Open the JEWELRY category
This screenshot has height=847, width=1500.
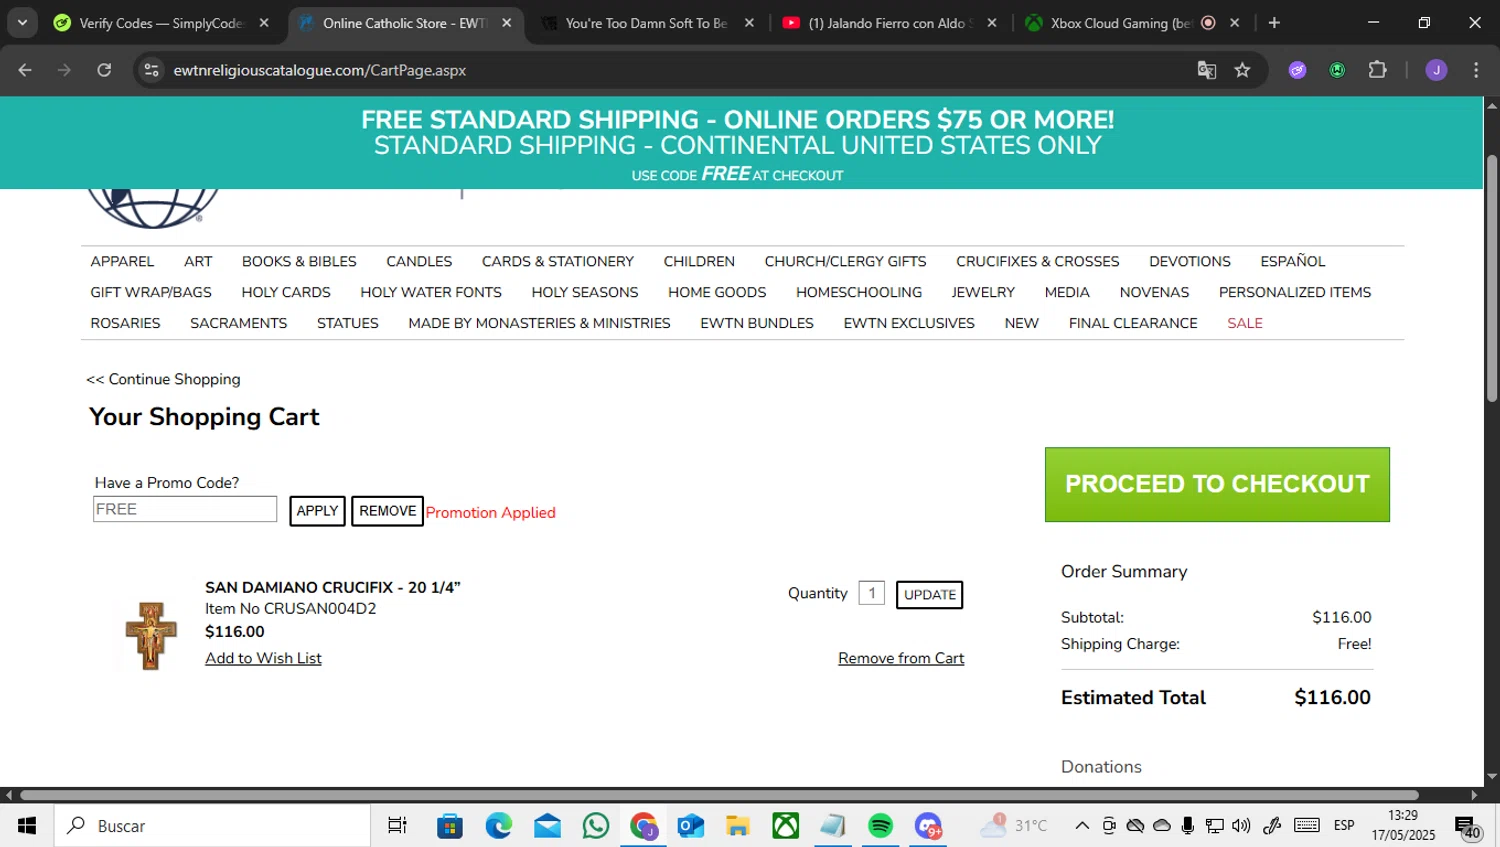(983, 292)
